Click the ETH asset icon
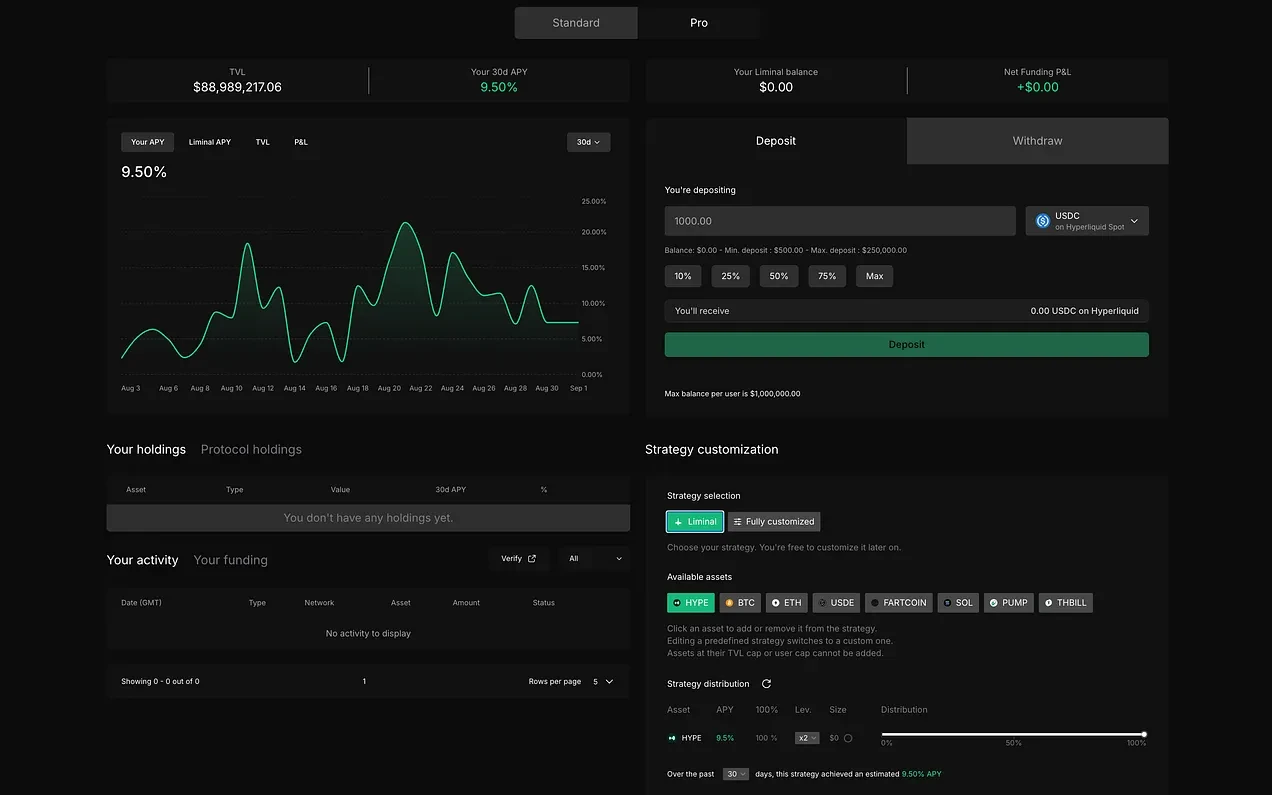Screen dimensions: 1272x795 point(775,602)
